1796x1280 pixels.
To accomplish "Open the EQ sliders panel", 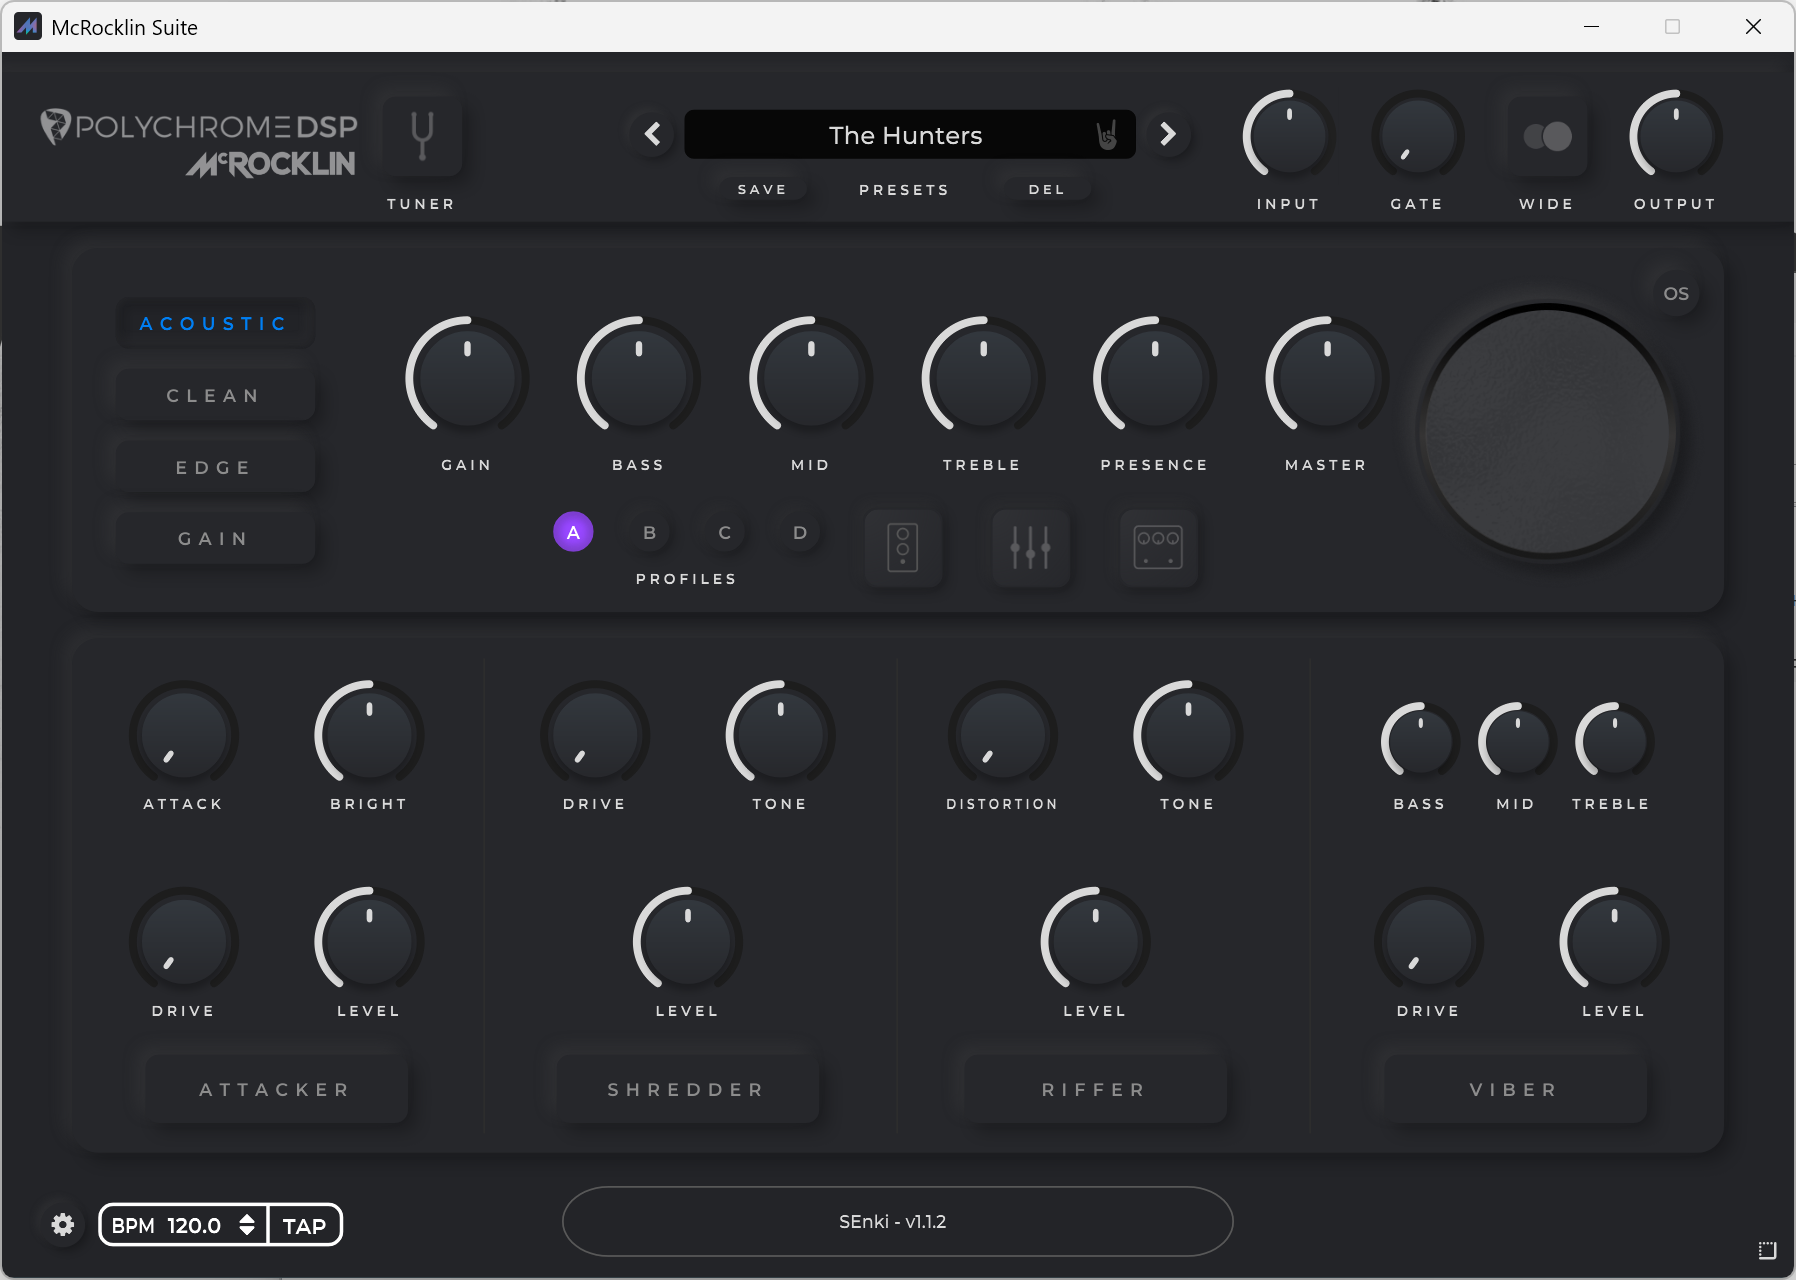I will click(1030, 548).
